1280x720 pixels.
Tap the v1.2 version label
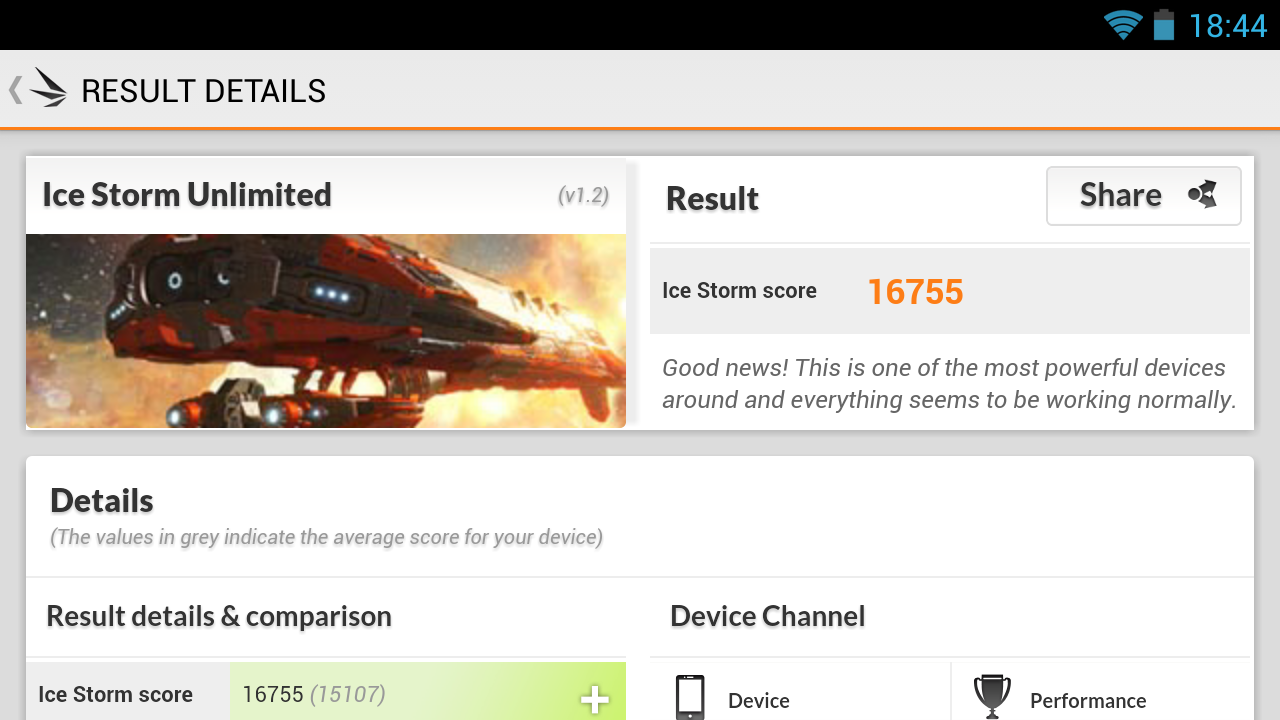[x=583, y=195]
